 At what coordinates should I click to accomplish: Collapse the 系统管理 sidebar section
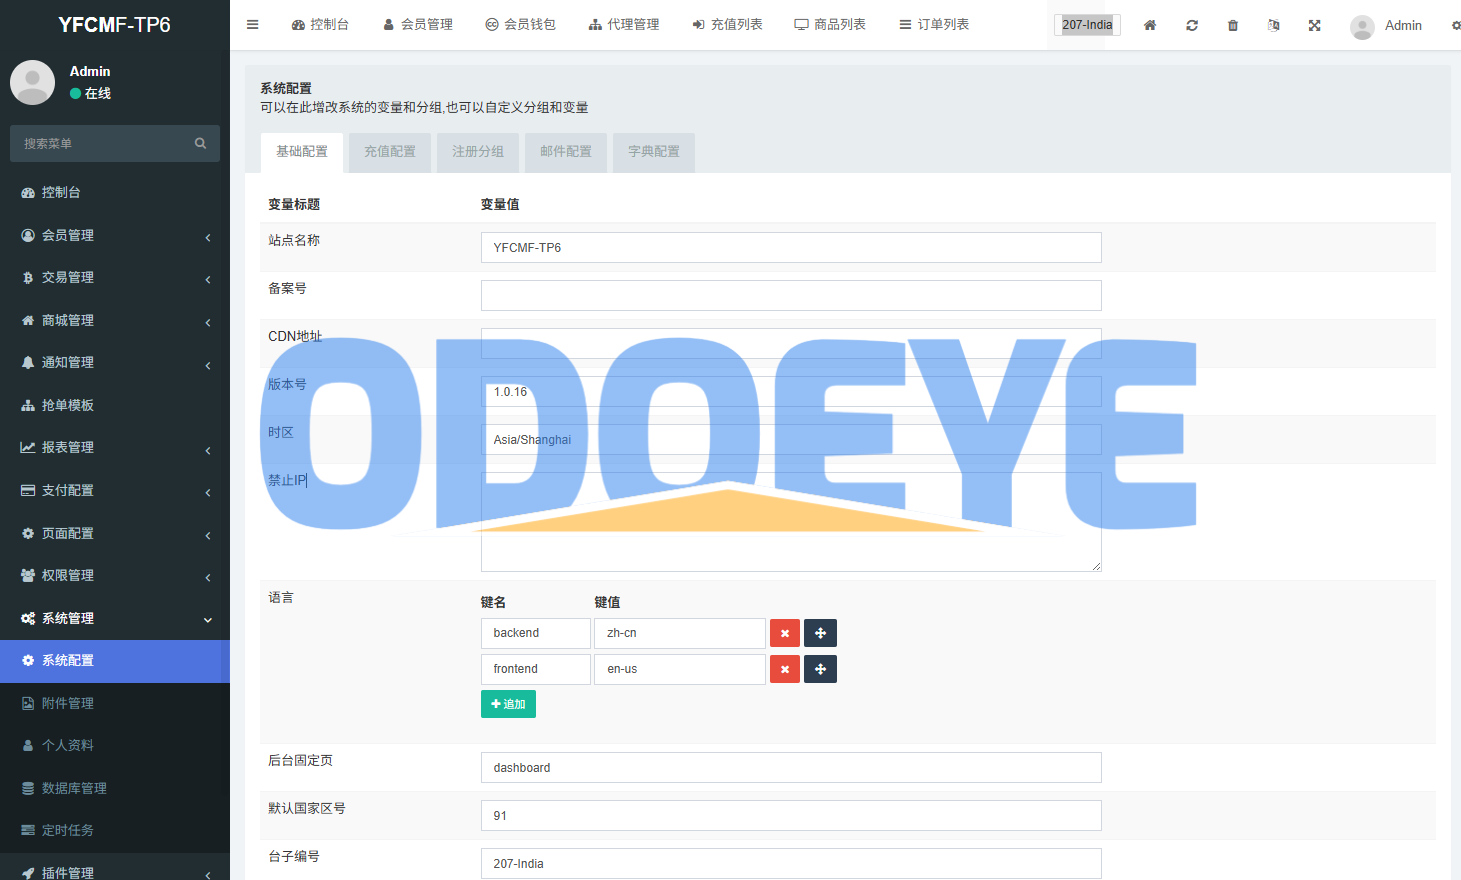pos(114,619)
